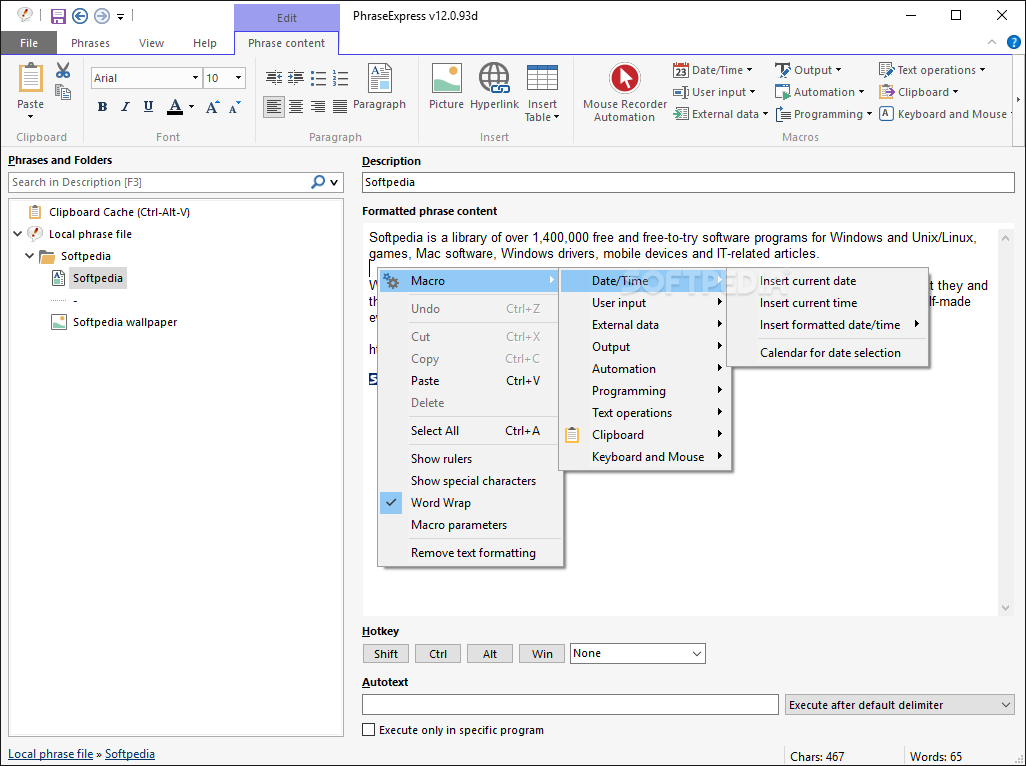Click the content area scroll down arrow

(1006, 608)
